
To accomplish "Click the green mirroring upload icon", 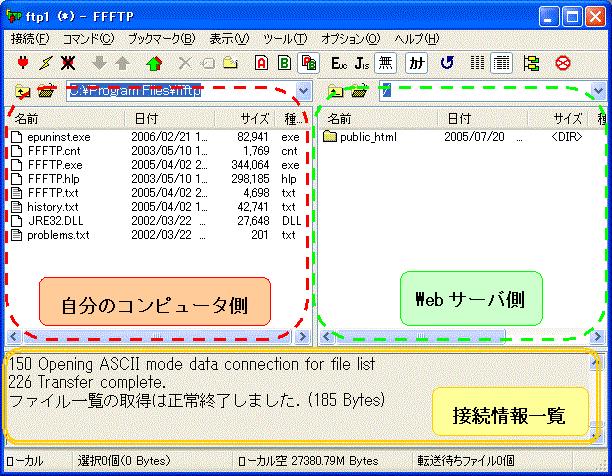I will pos(154,63).
